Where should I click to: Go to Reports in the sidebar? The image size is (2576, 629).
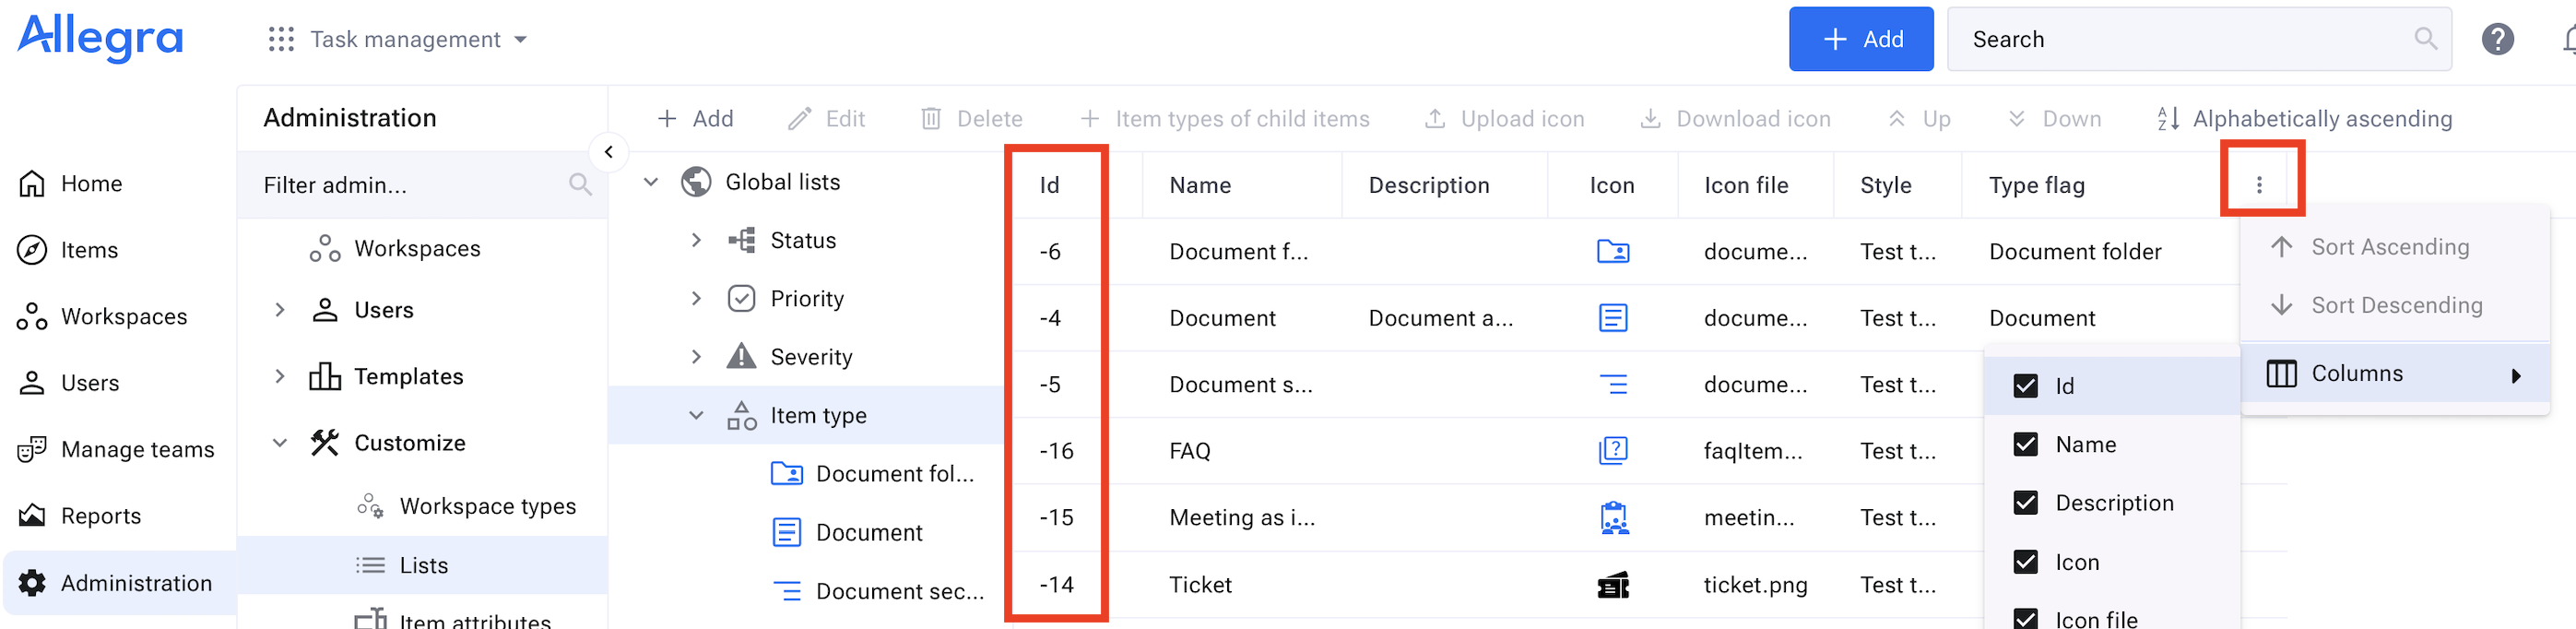[100, 516]
